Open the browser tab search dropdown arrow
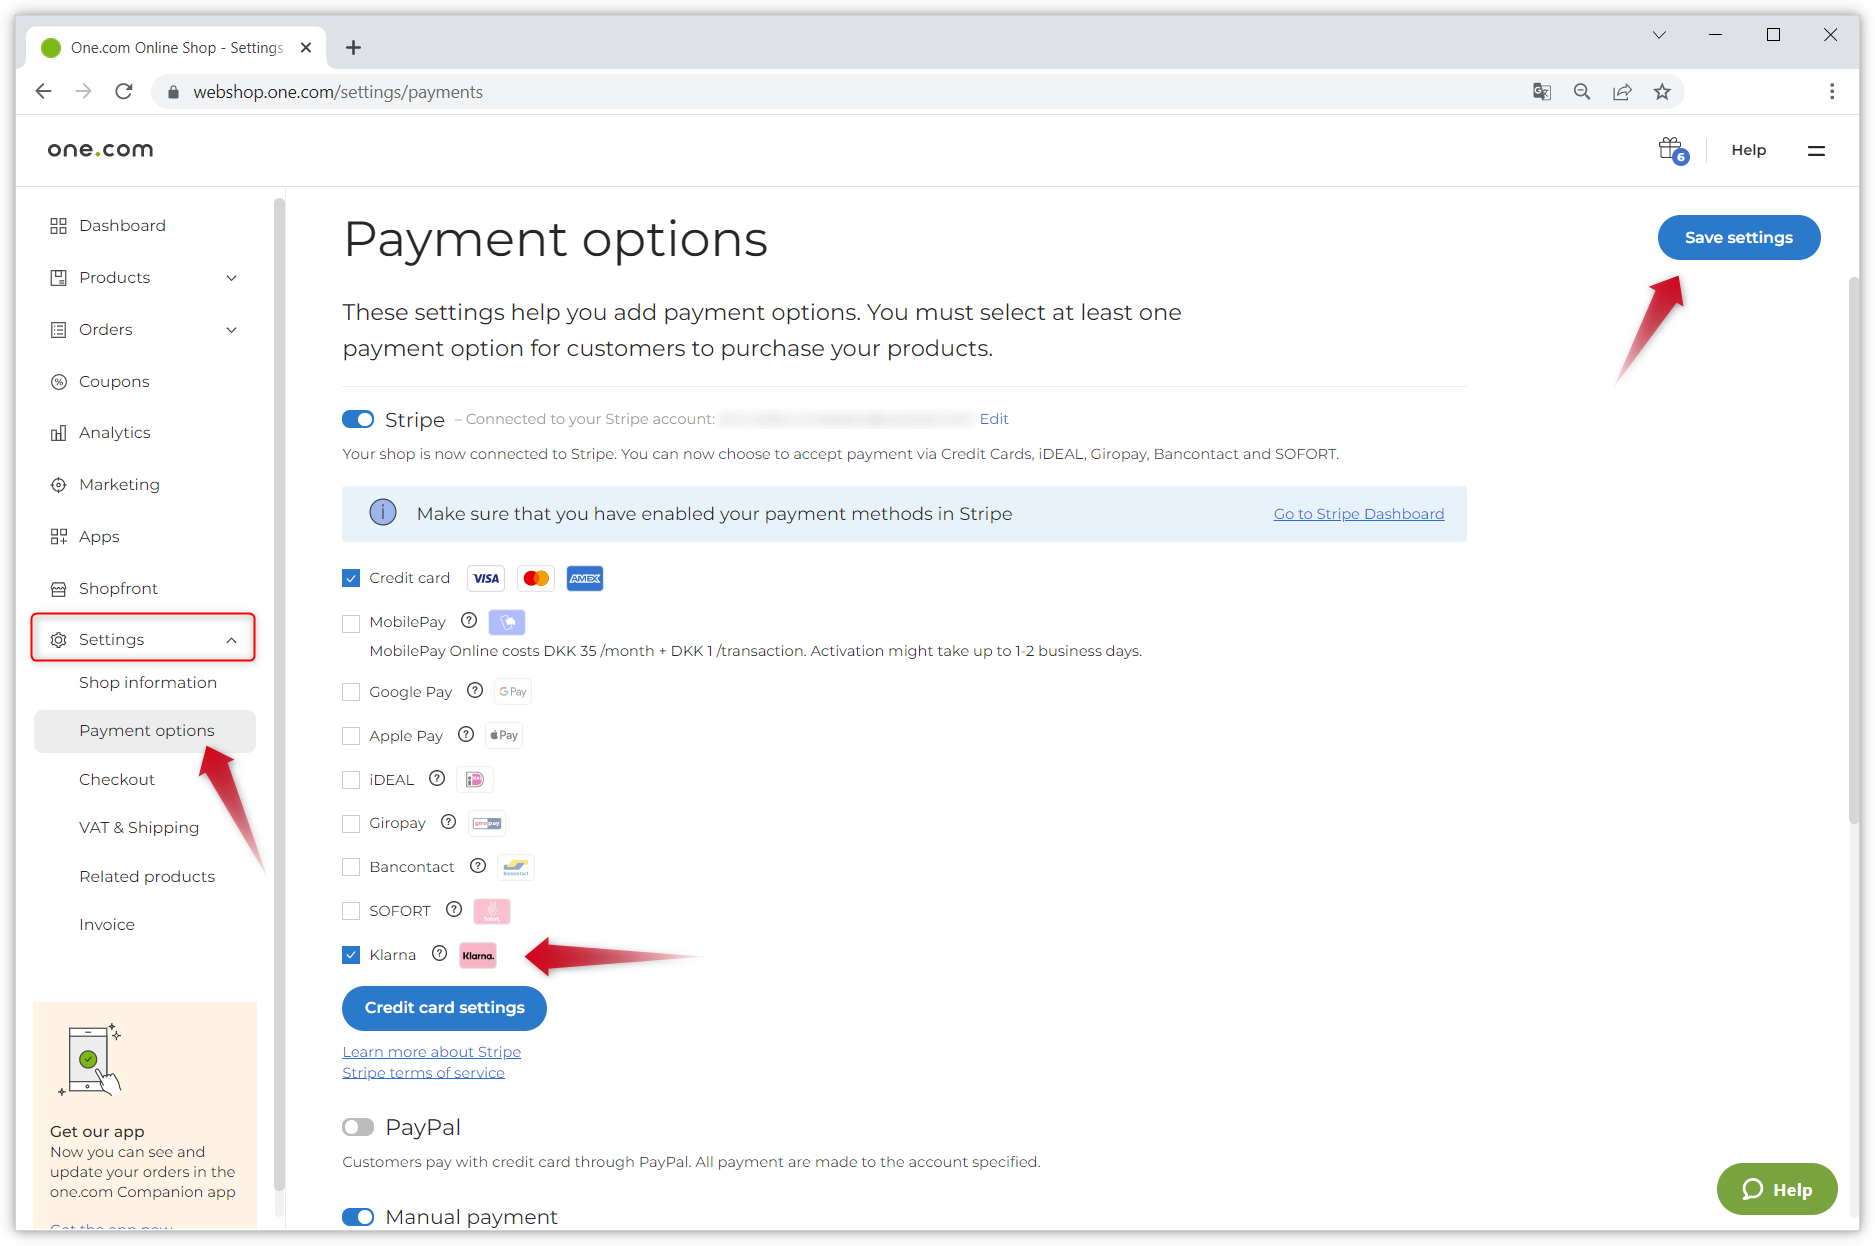The width and height of the screenshot is (1875, 1246). (x=1659, y=35)
